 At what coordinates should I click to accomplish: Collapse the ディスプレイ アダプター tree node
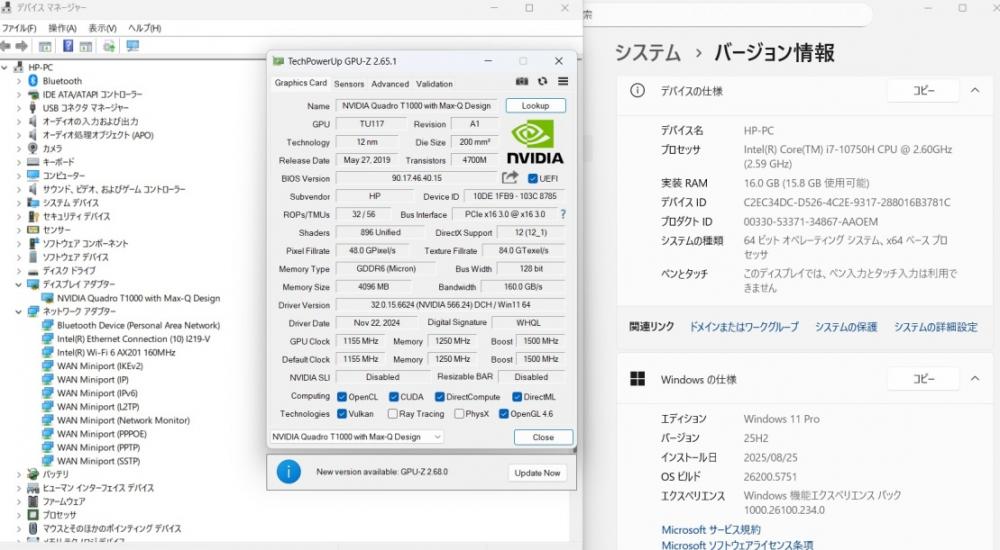(x=18, y=285)
